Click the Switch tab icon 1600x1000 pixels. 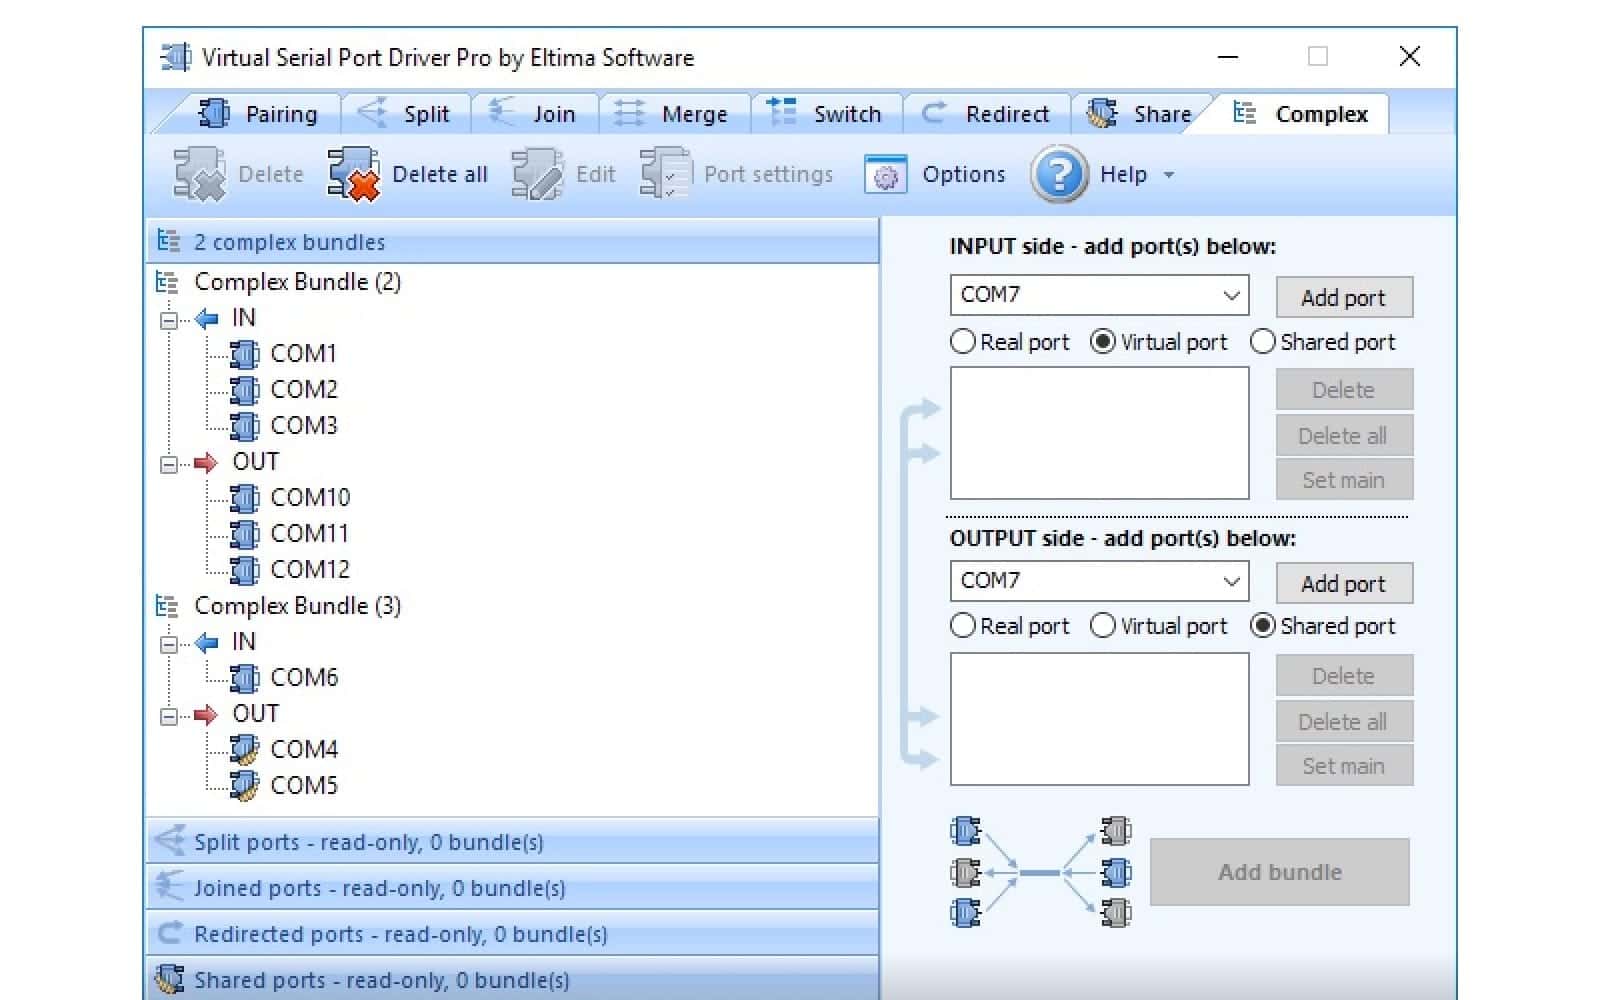point(782,112)
